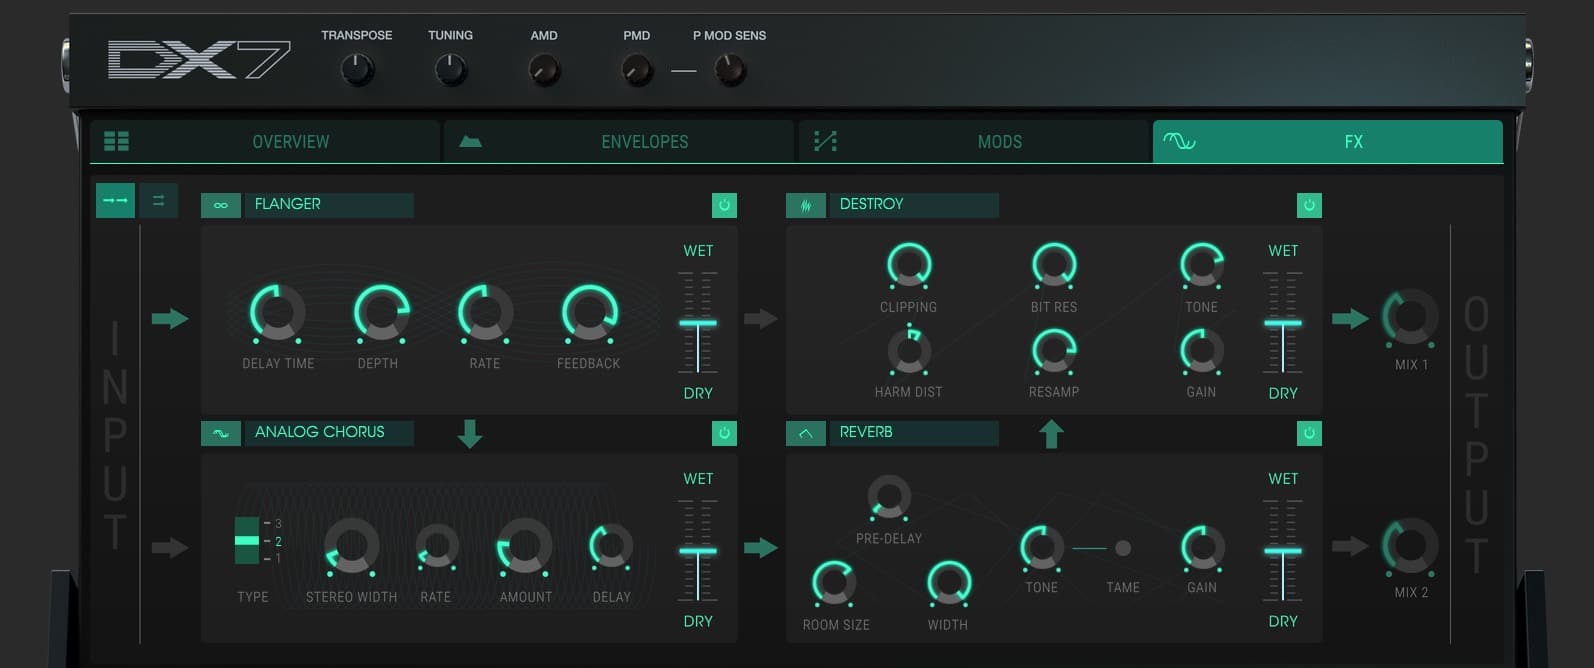This screenshot has height=668, width=1594.
Task: Click the Flanger Depth knob
Action: coord(382,313)
